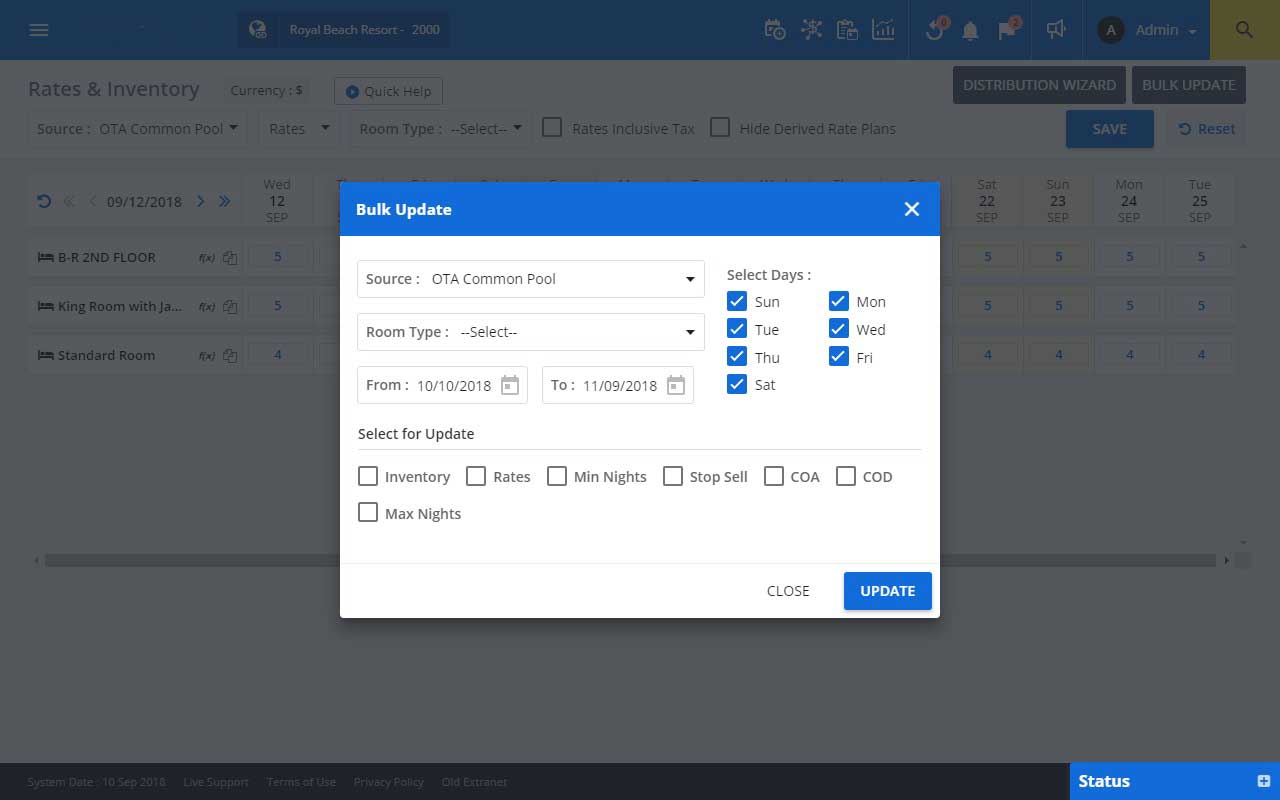The height and width of the screenshot is (800, 1280).
Task: Check the Inventory update option
Action: (x=368, y=476)
